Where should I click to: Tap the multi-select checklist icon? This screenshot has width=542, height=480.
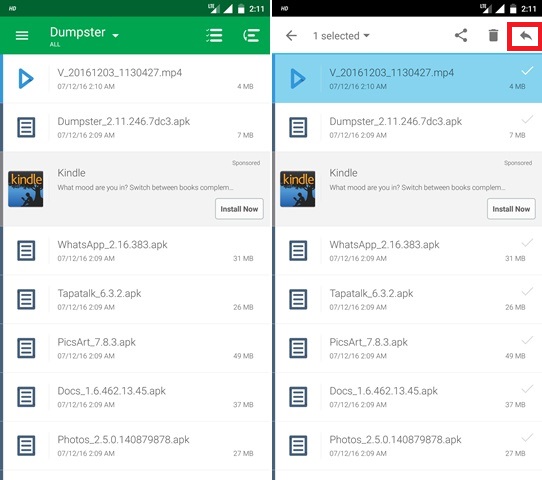coord(214,35)
